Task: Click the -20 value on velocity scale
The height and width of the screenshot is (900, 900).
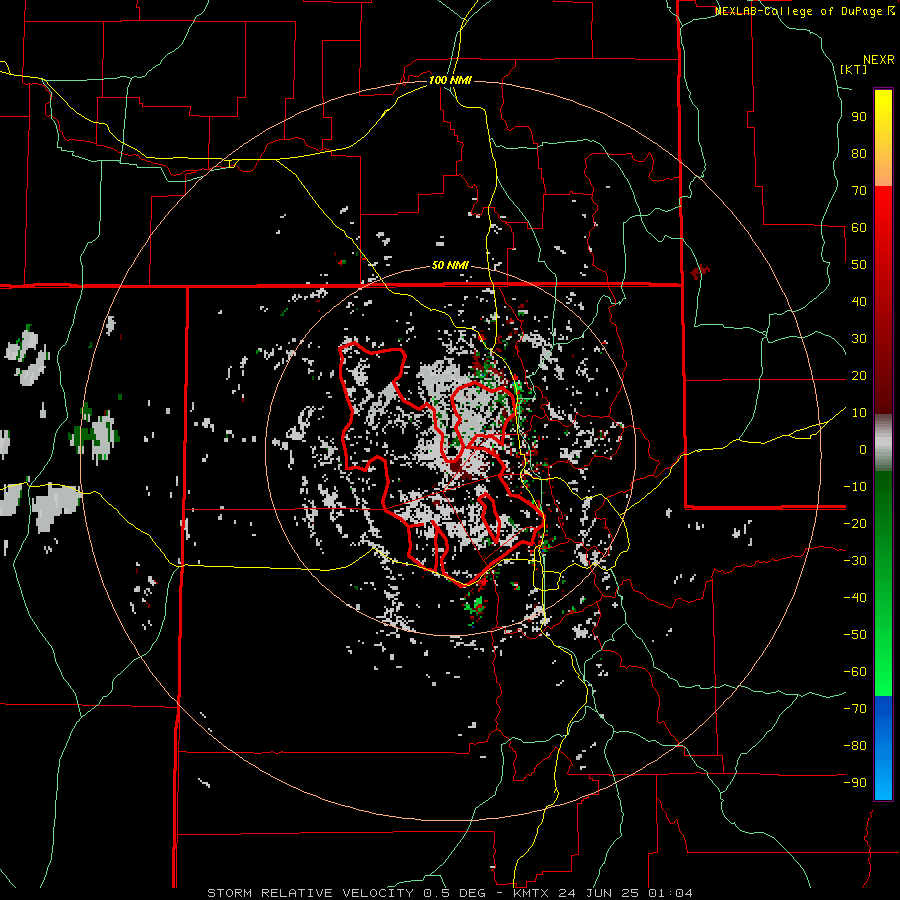Action: point(855,524)
